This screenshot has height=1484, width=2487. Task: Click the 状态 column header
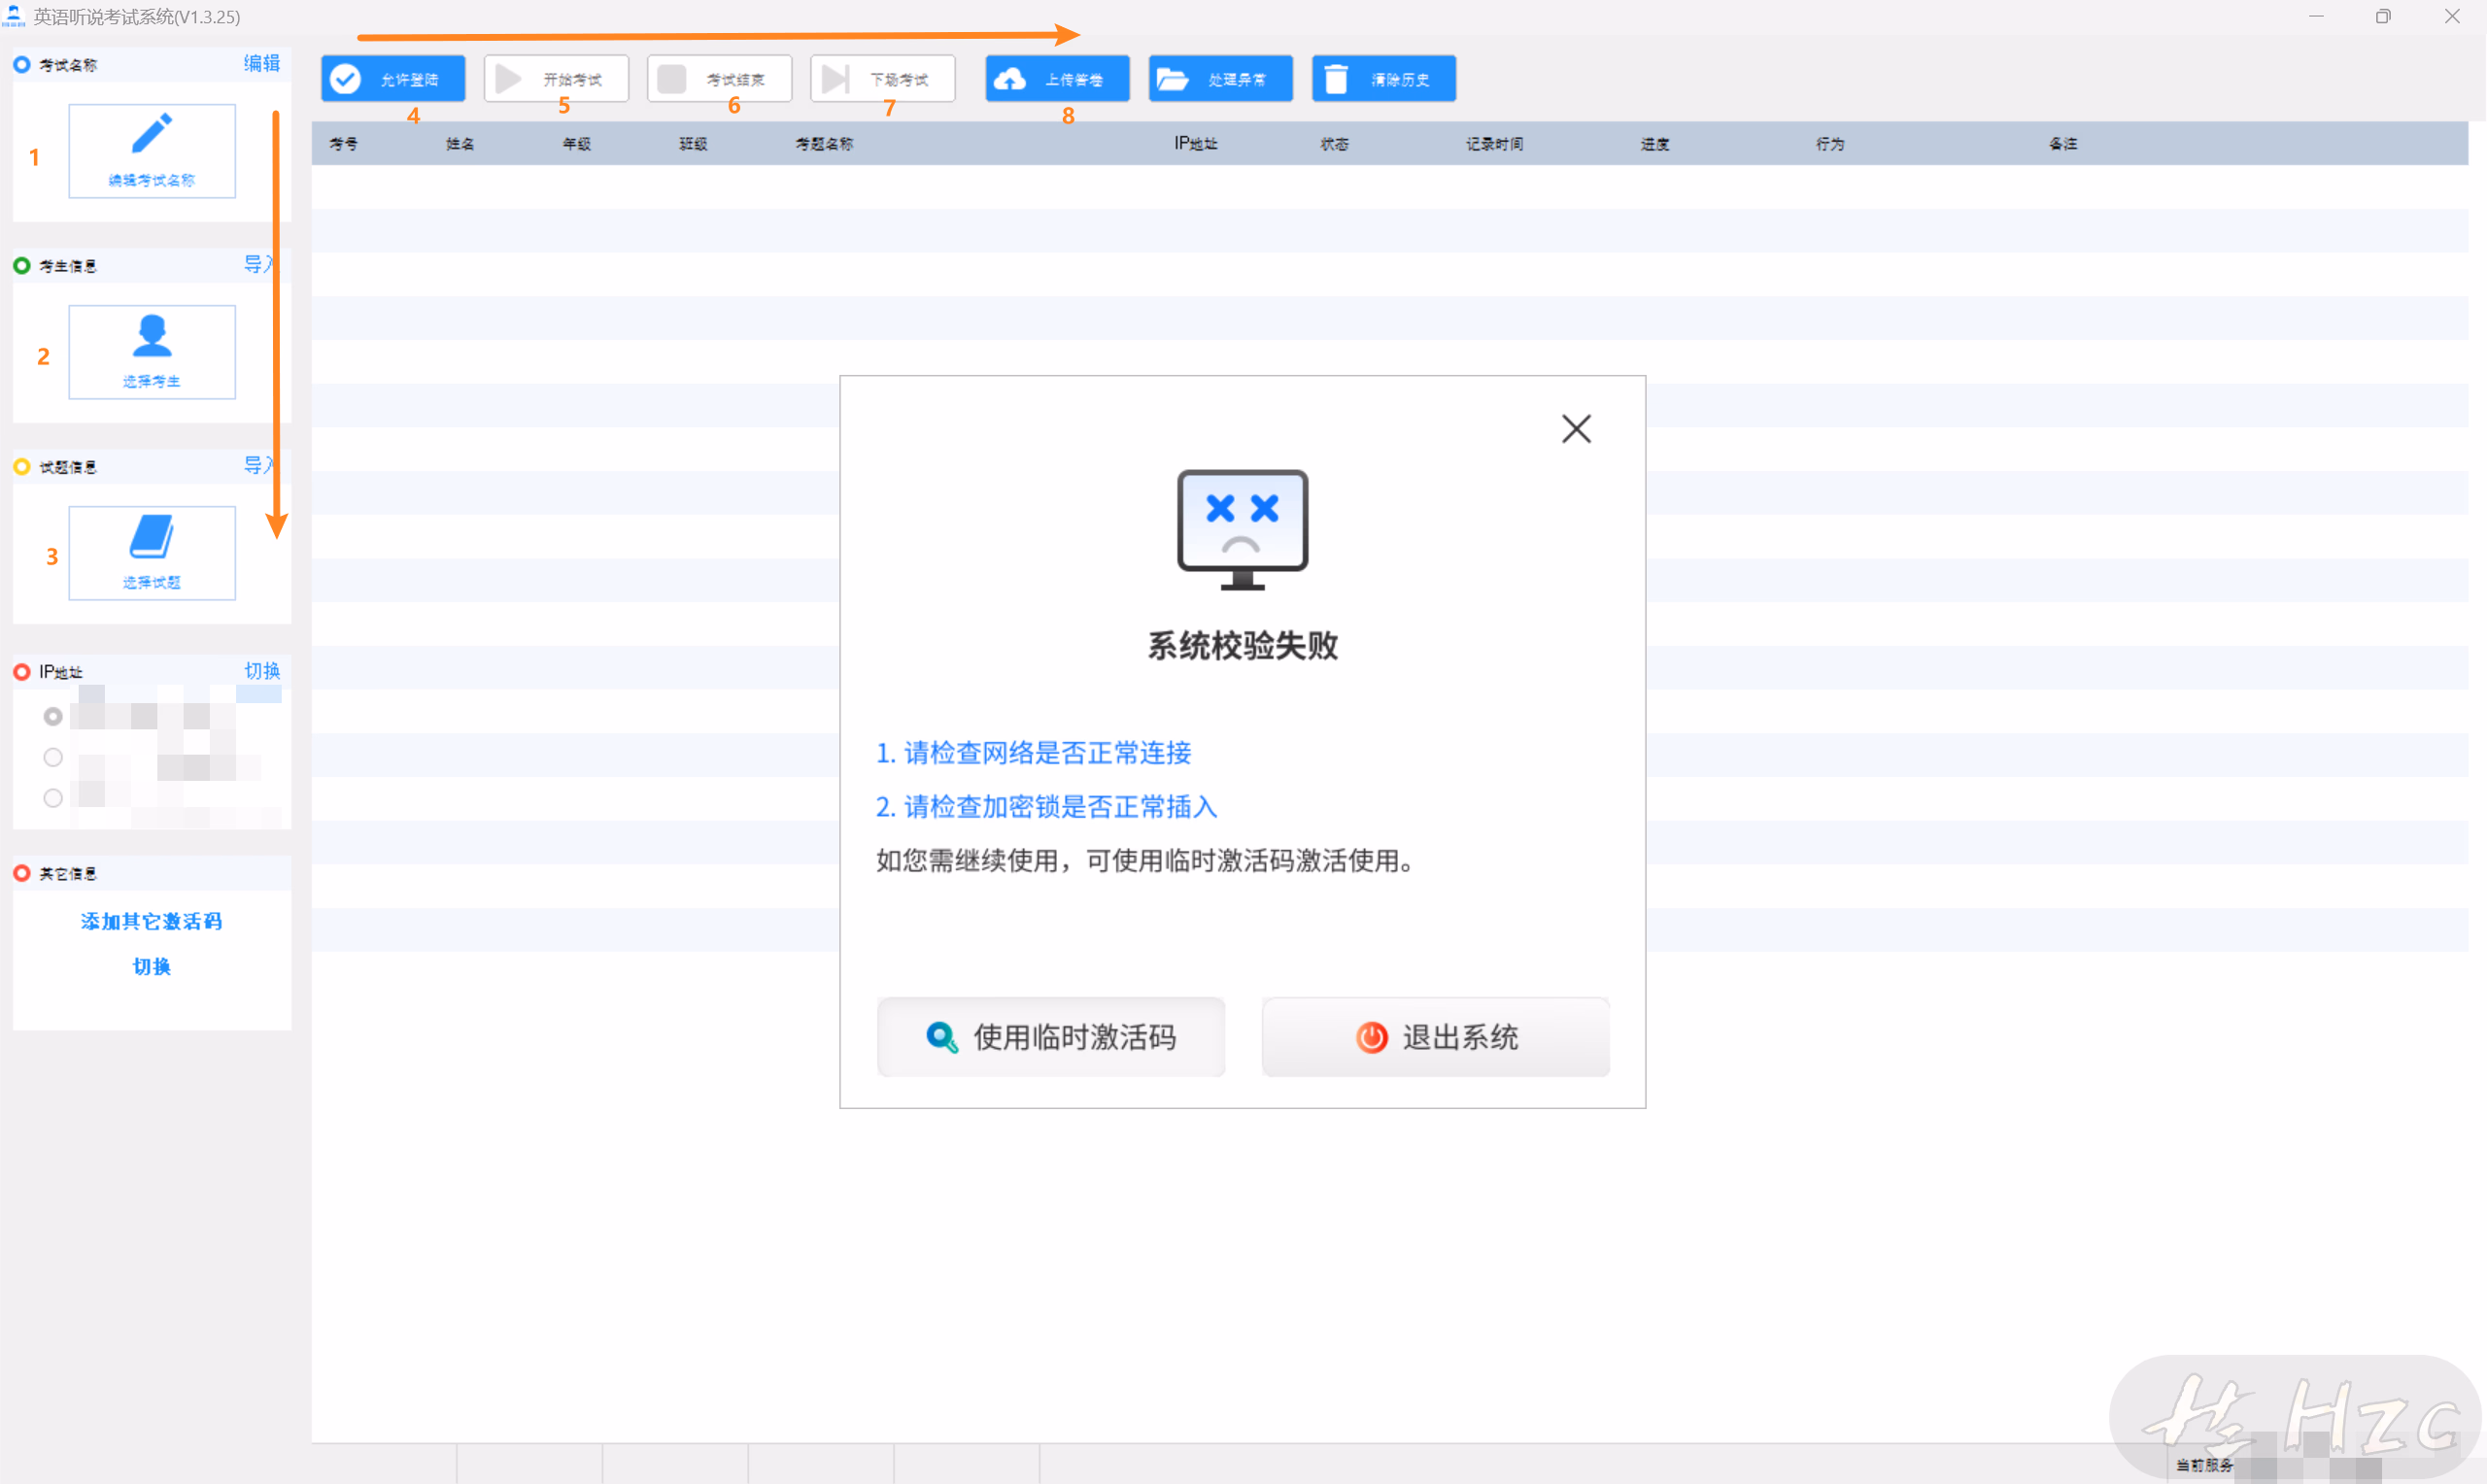click(1334, 144)
